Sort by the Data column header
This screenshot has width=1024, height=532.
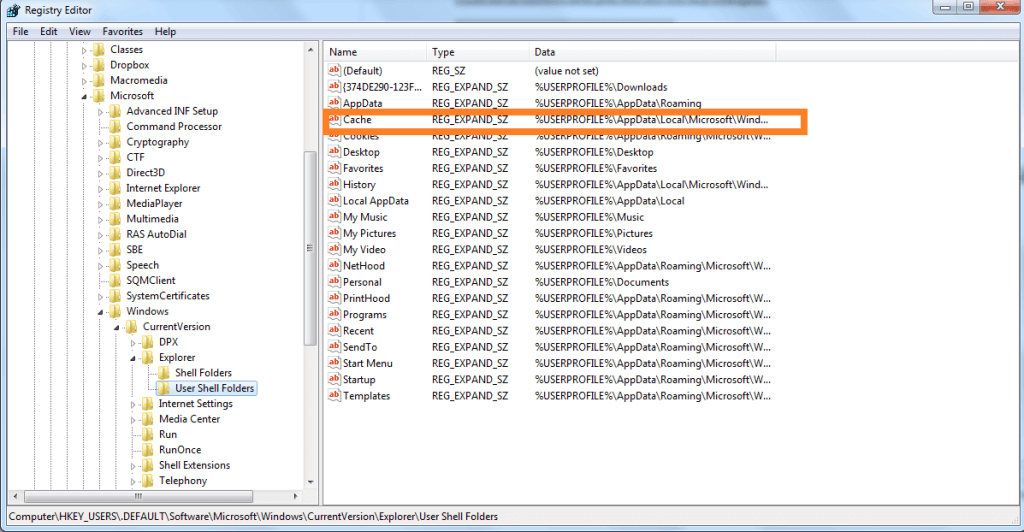[652, 52]
